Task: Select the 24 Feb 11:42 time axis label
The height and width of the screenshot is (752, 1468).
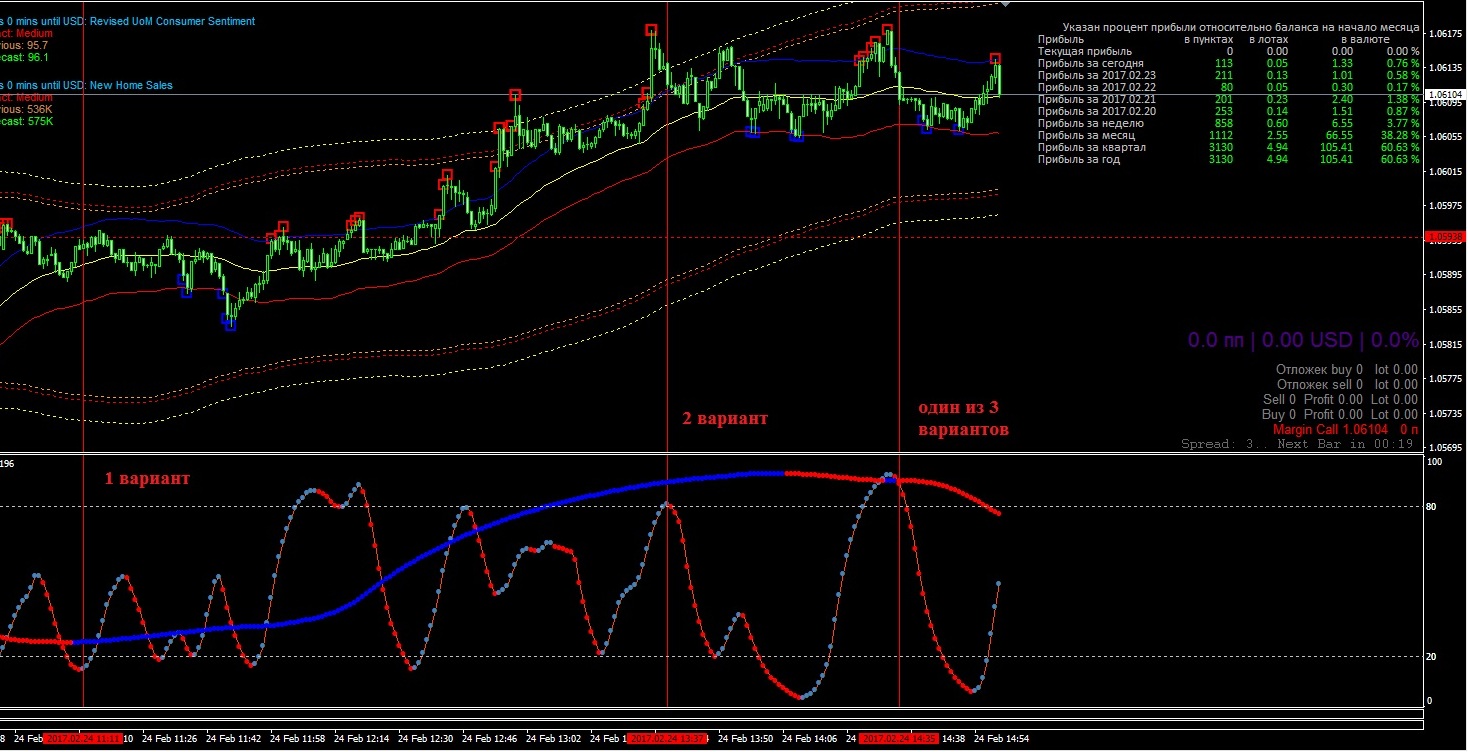Action: 234,739
